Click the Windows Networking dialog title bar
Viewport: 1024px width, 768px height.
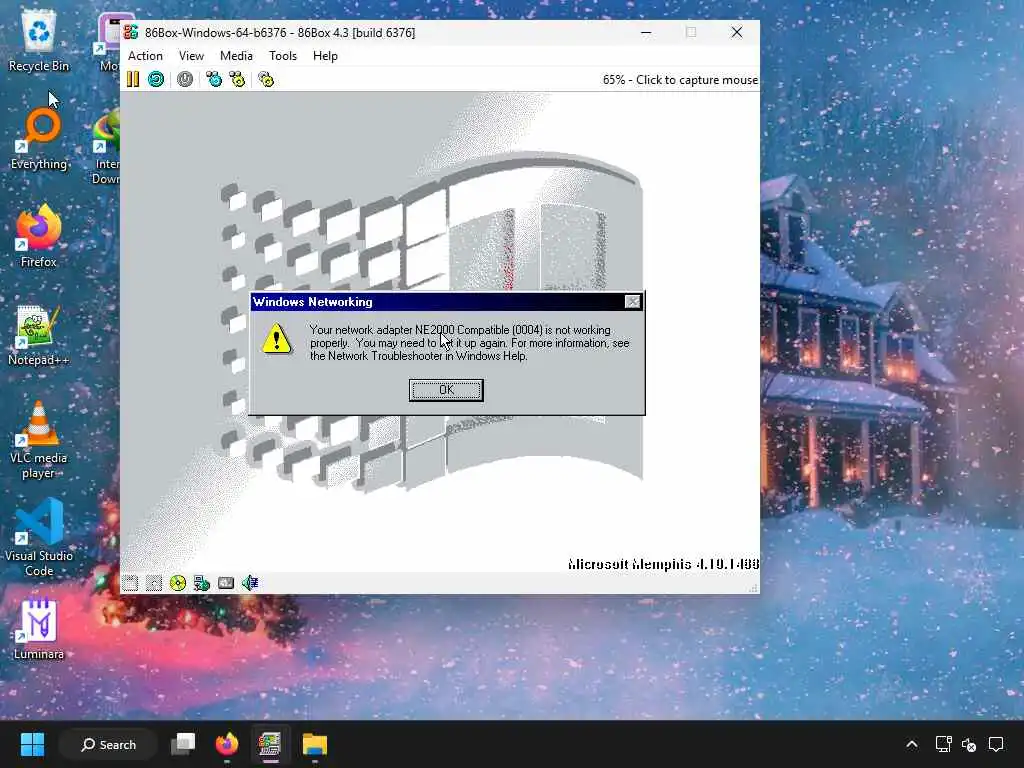click(438, 302)
